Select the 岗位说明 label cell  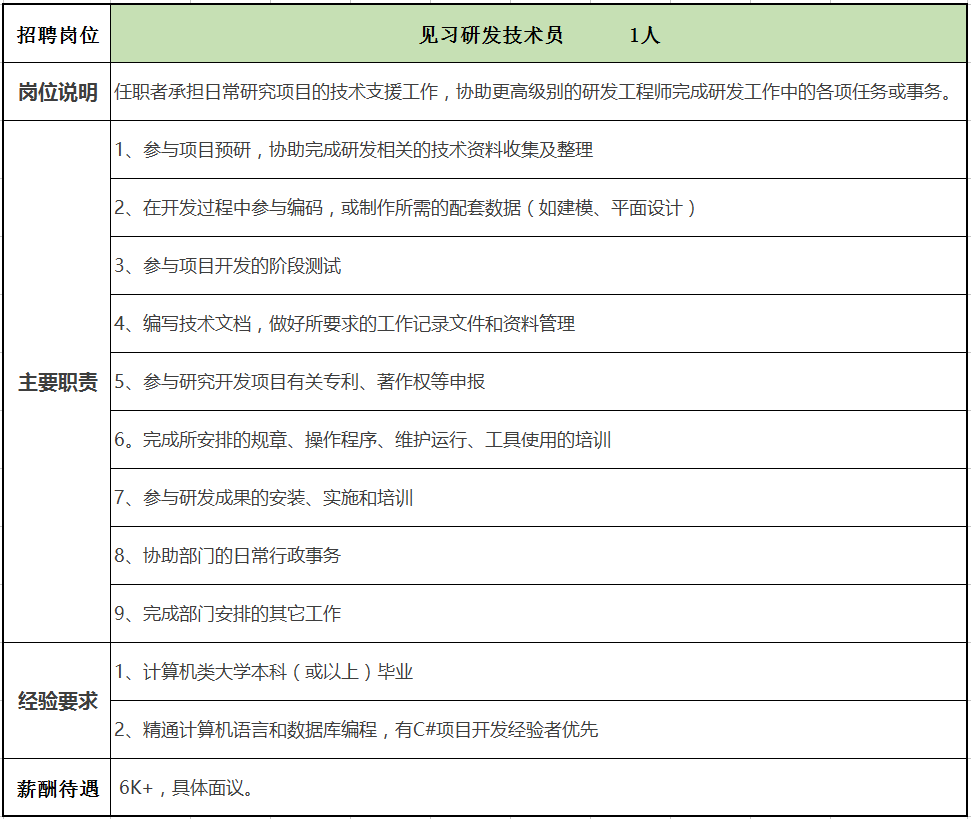57,92
